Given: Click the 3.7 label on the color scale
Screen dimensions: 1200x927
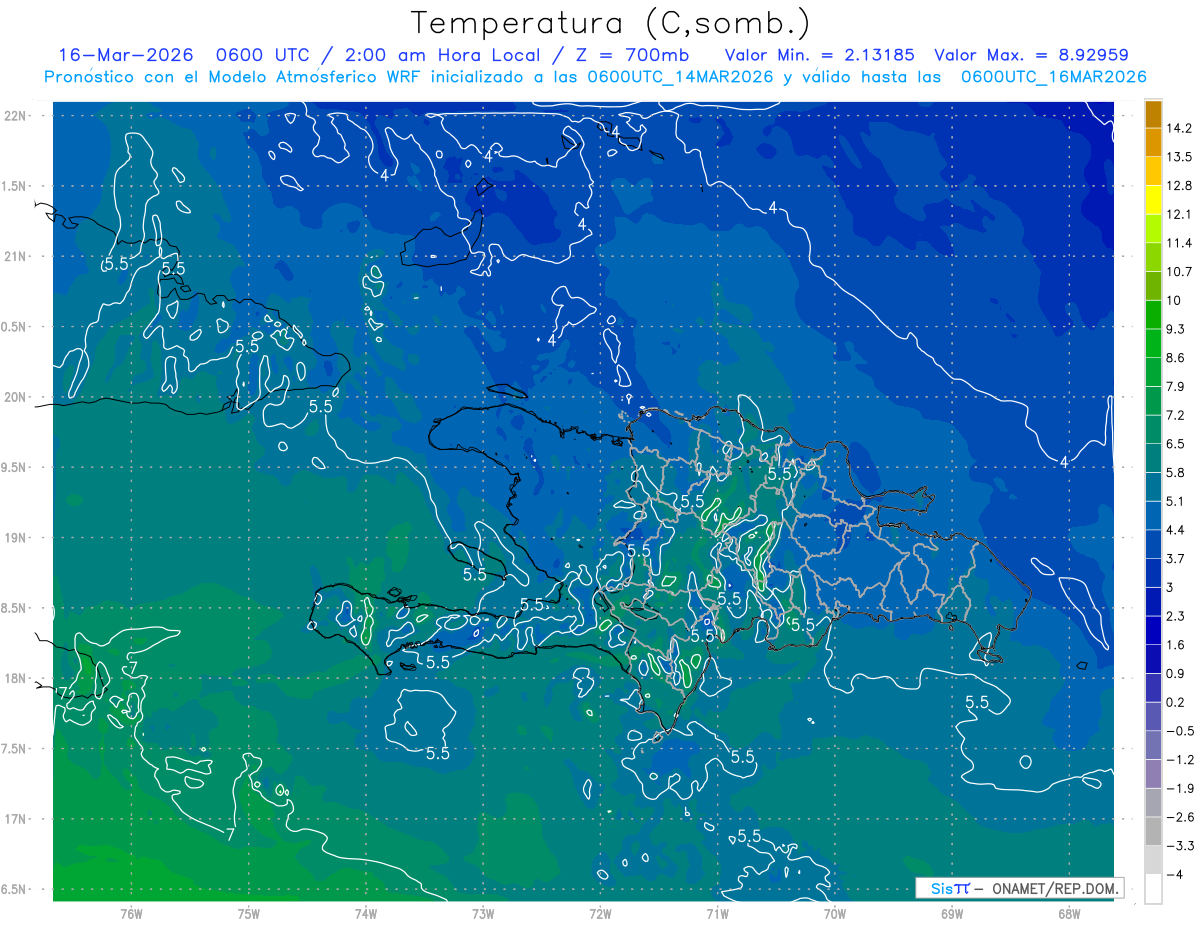Looking at the screenshot, I should coord(1176,558).
